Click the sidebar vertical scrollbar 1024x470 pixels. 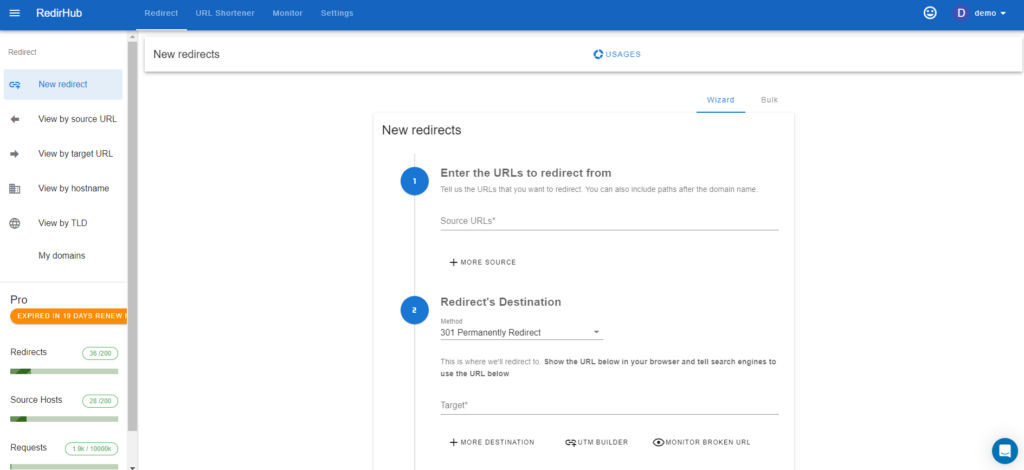click(133, 235)
